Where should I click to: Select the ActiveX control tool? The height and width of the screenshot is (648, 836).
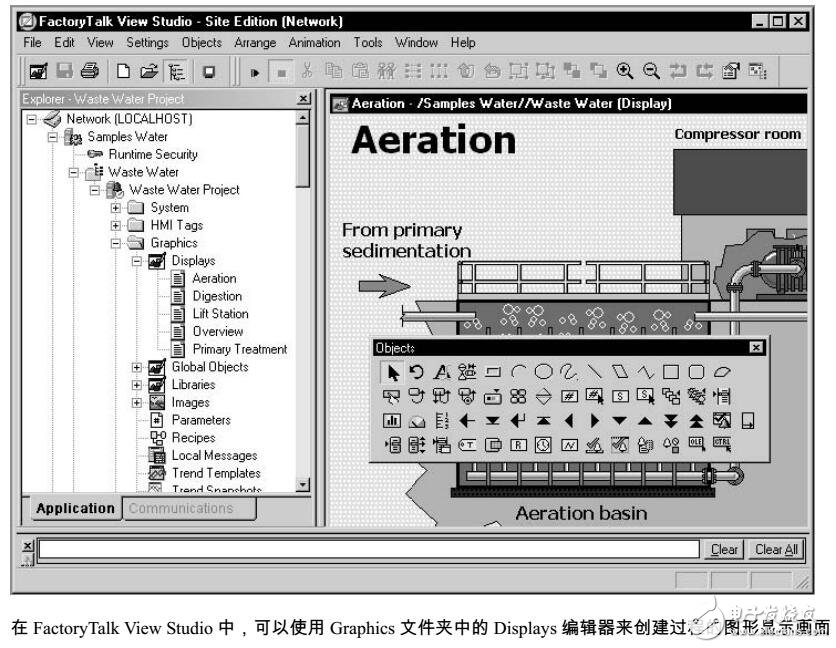point(720,443)
